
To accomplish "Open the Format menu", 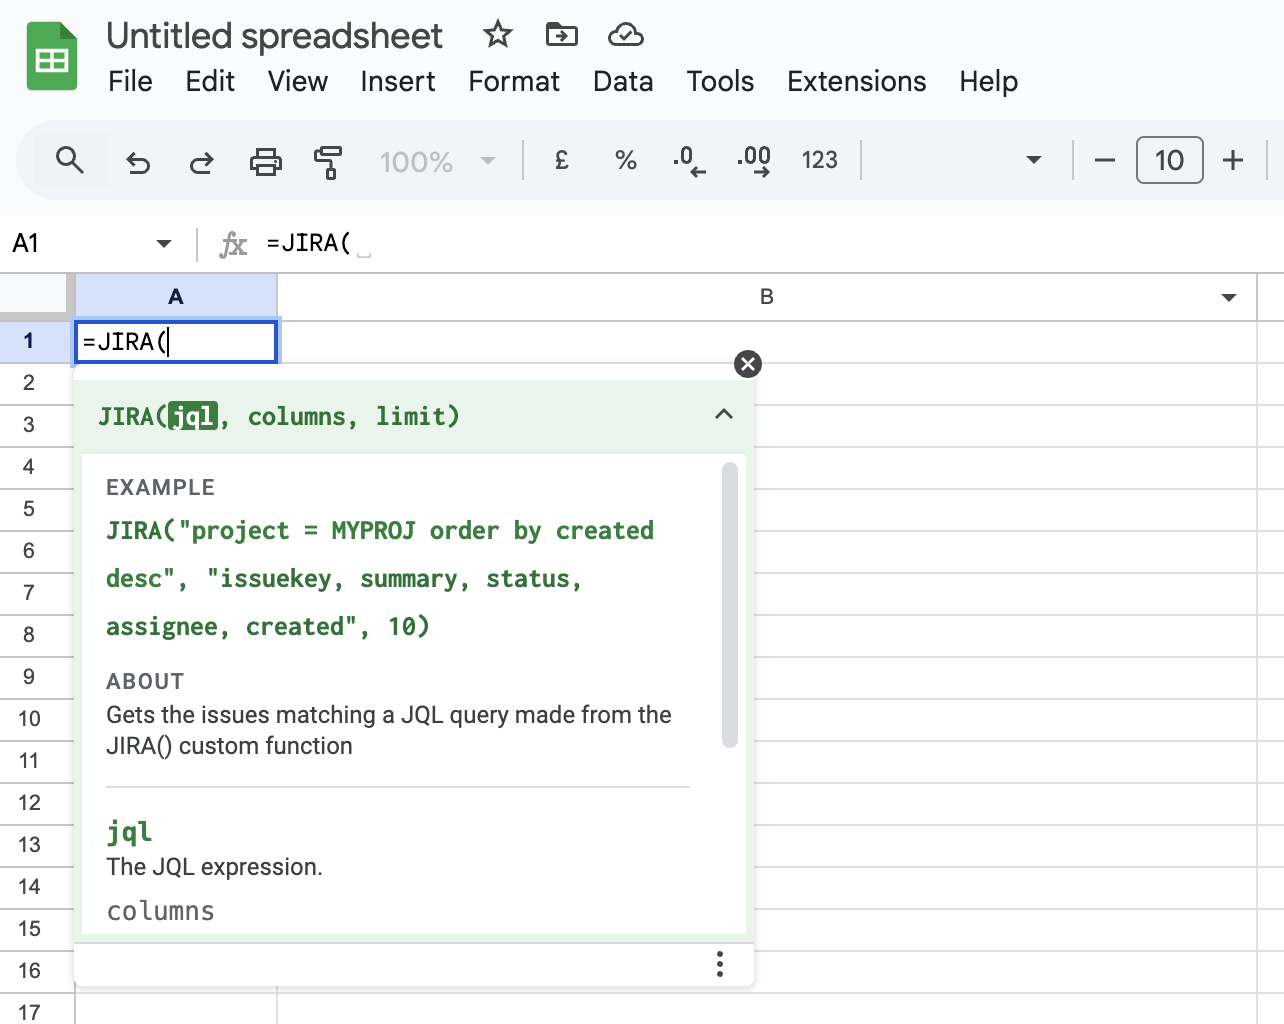I will tap(514, 81).
